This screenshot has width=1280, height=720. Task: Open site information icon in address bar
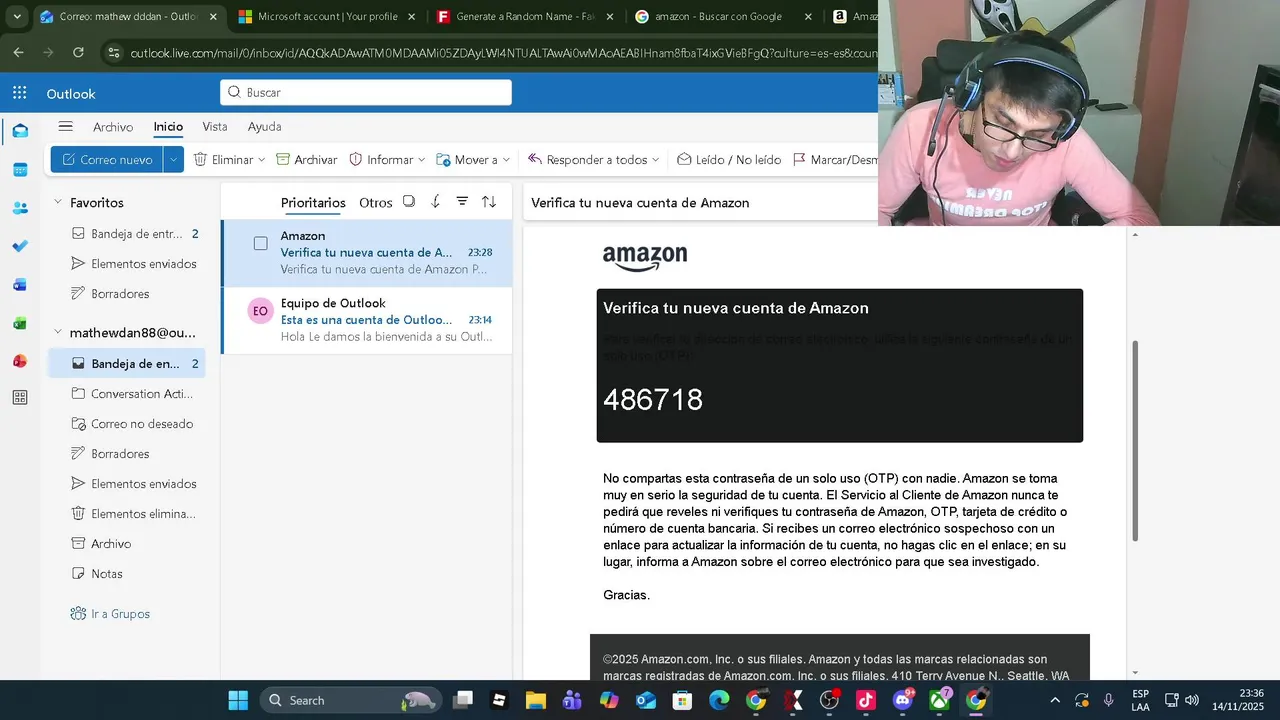pos(113,53)
